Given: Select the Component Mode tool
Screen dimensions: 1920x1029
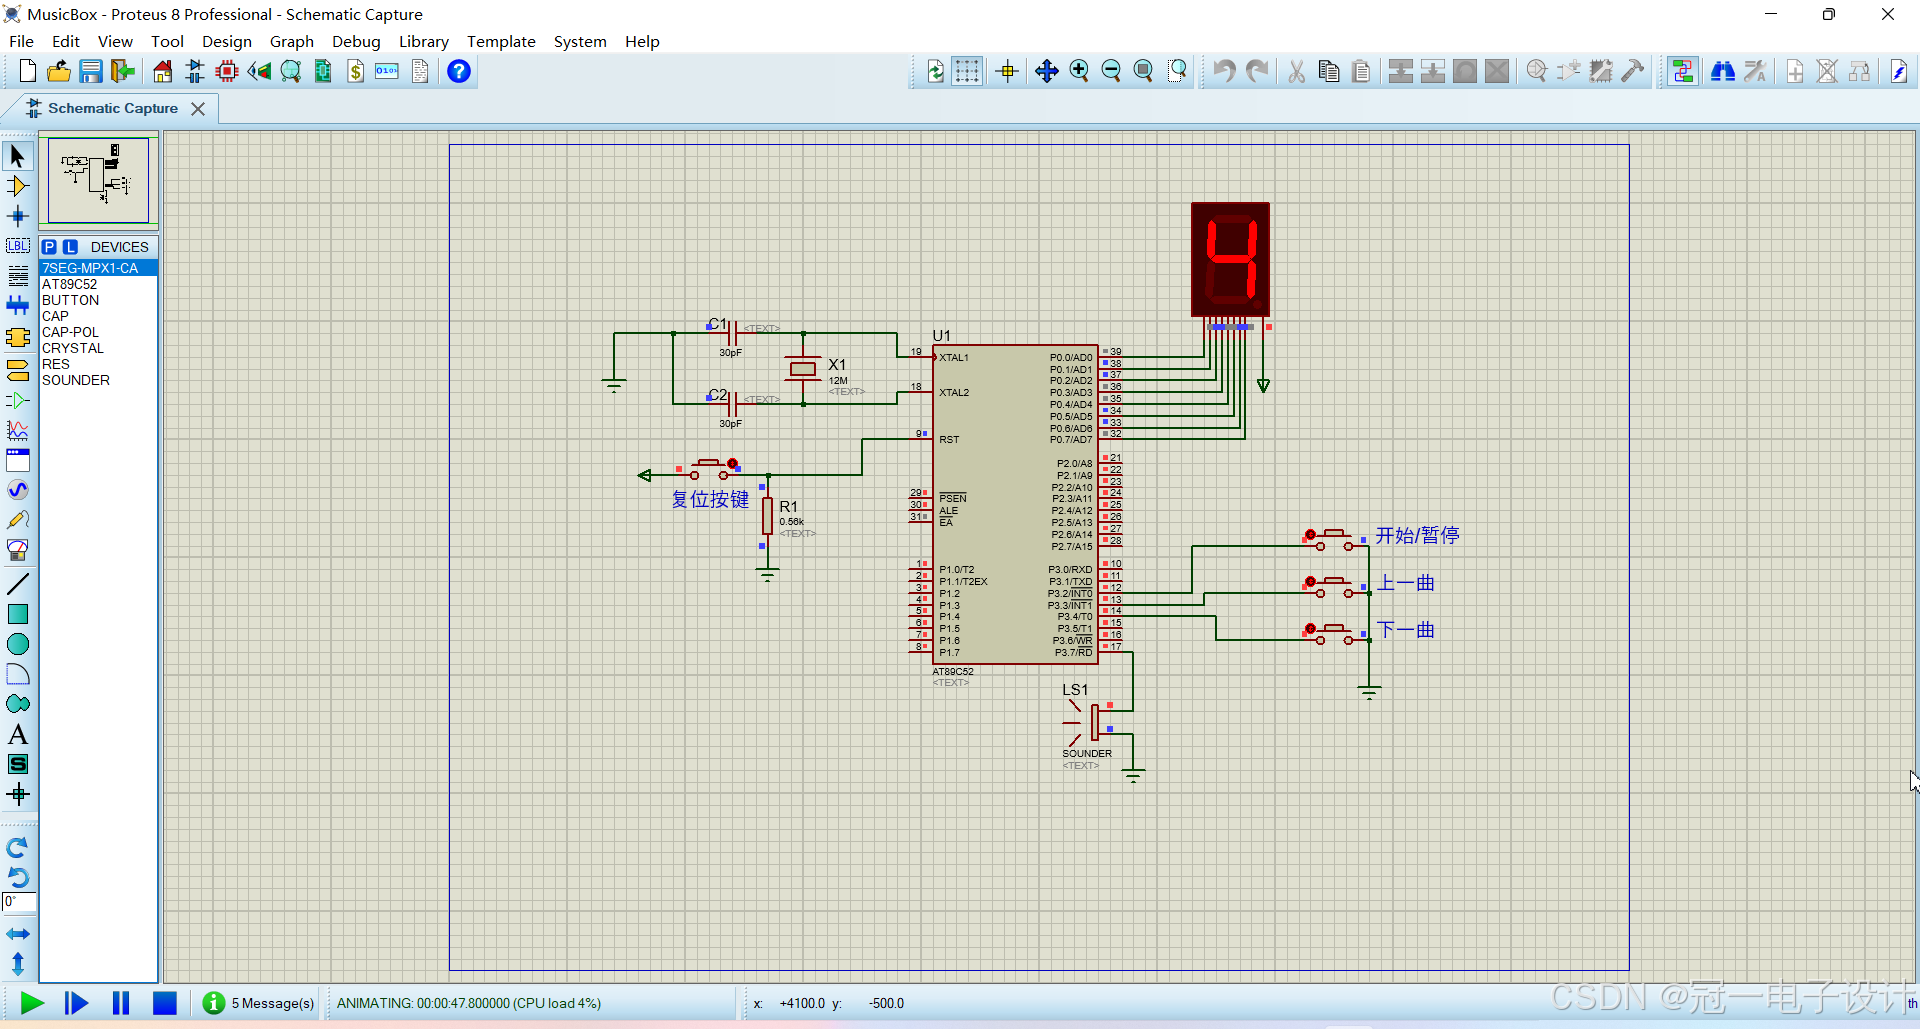Looking at the screenshot, I should [18, 186].
